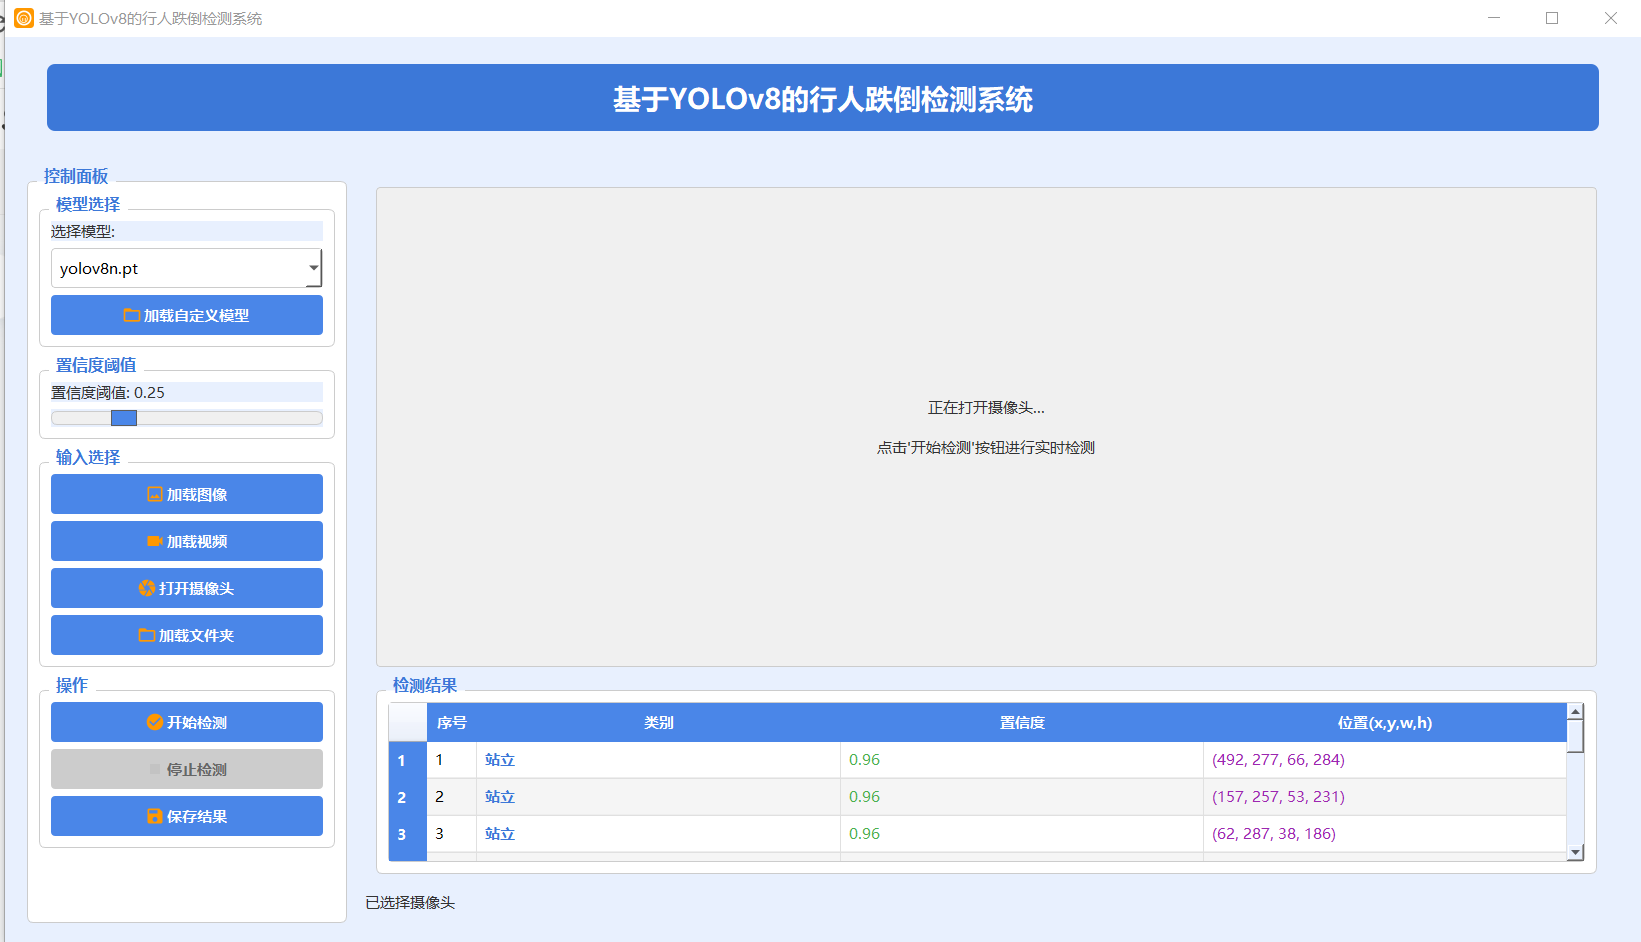This screenshot has width=1641, height=942.
Task: Click the 站立 link in result row 1
Action: [499, 759]
